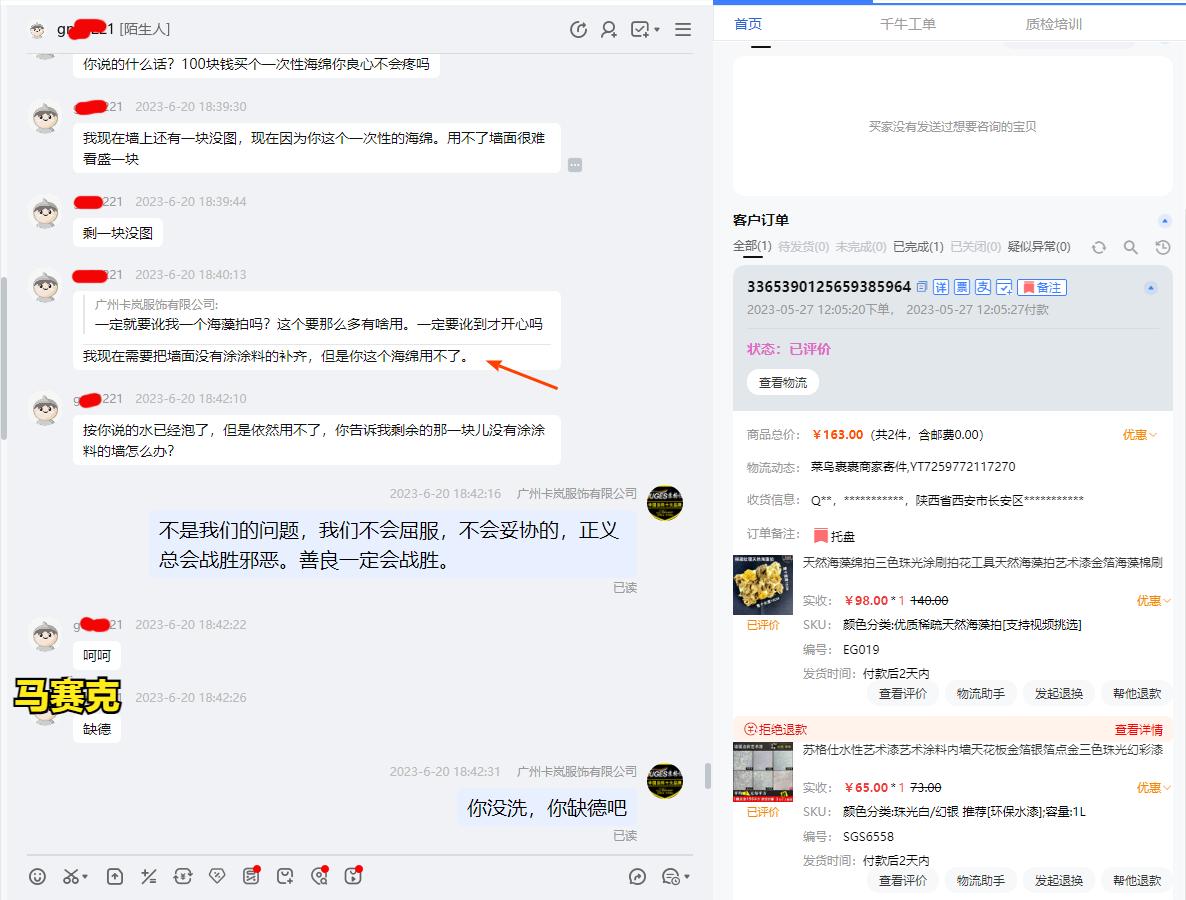Open the emoji picker in chat toolbar
This screenshot has height=900, width=1186.
pyautogui.click(x=37, y=876)
